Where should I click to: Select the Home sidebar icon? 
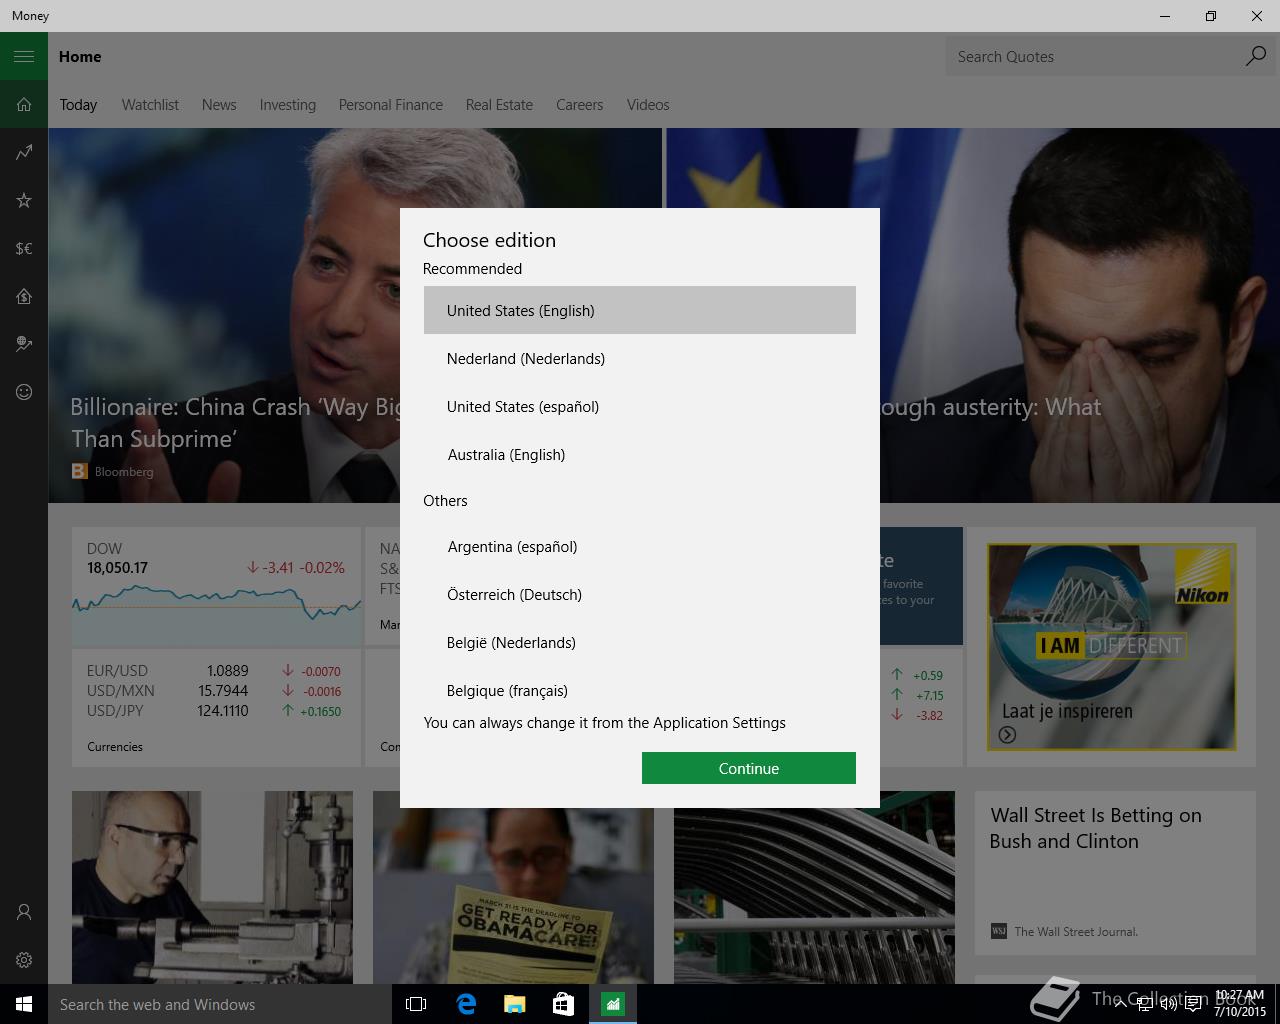(x=24, y=104)
